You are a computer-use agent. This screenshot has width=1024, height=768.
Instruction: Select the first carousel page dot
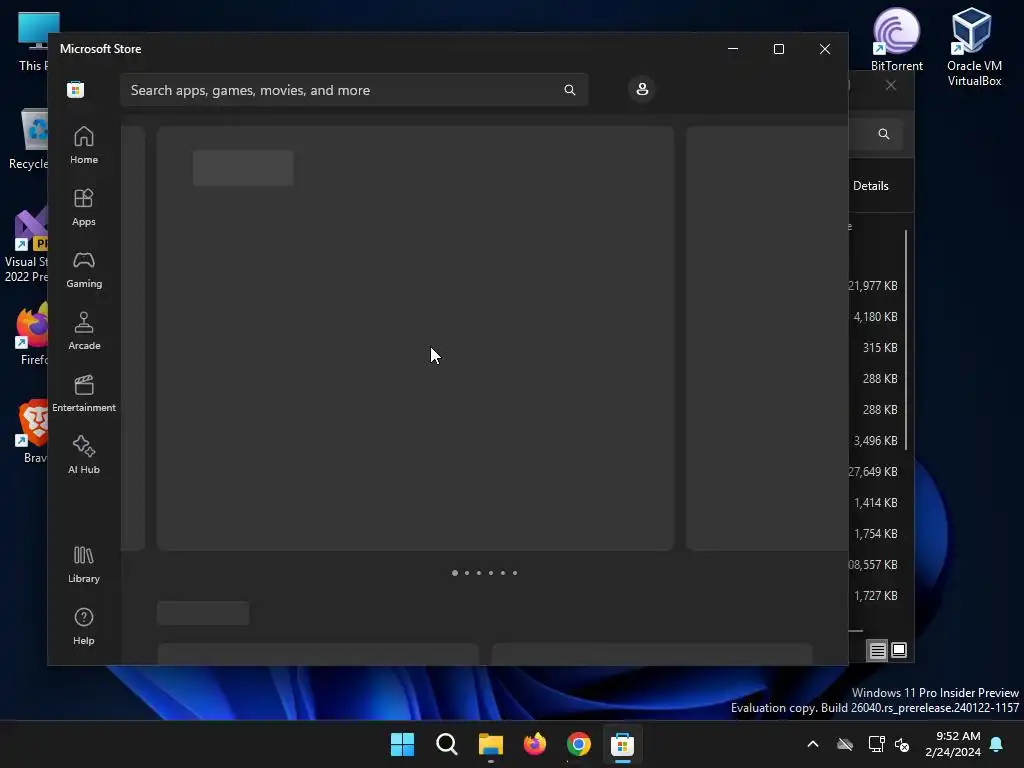click(x=455, y=573)
